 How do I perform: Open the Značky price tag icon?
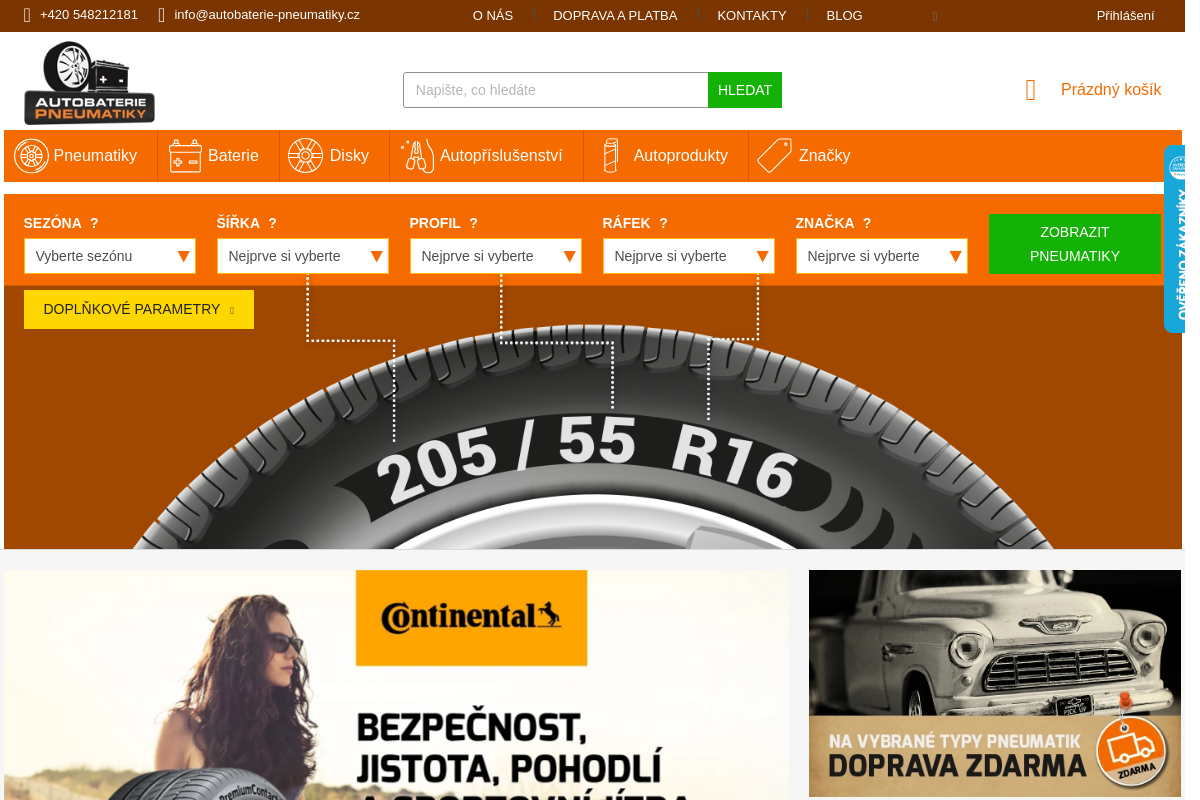coord(774,156)
